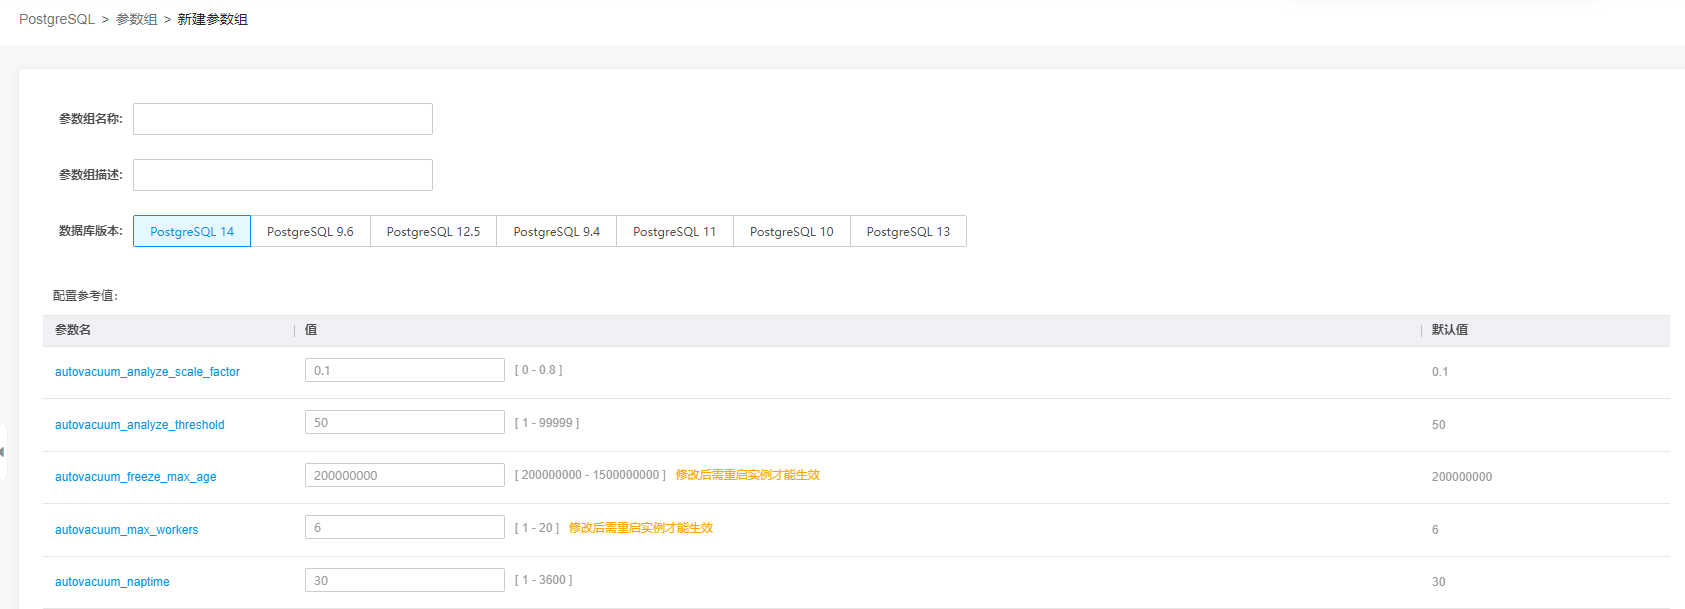
Task: Click the 默认值 column header
Action: (1450, 330)
